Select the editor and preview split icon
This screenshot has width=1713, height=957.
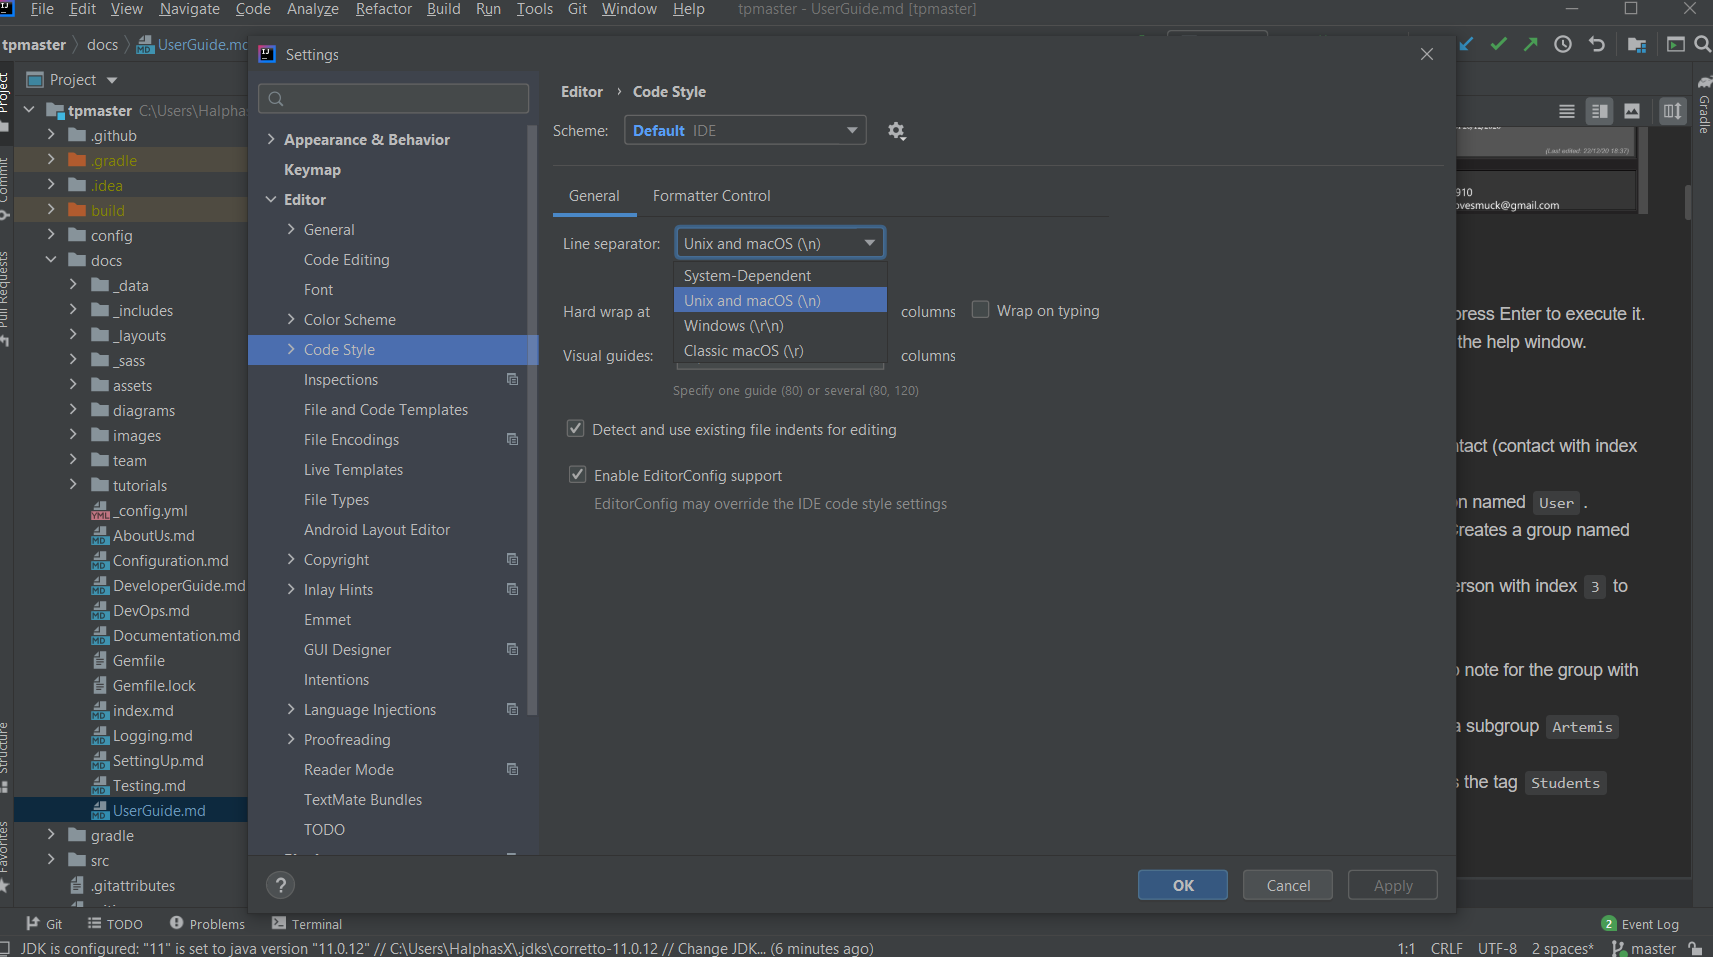[x=1600, y=111]
